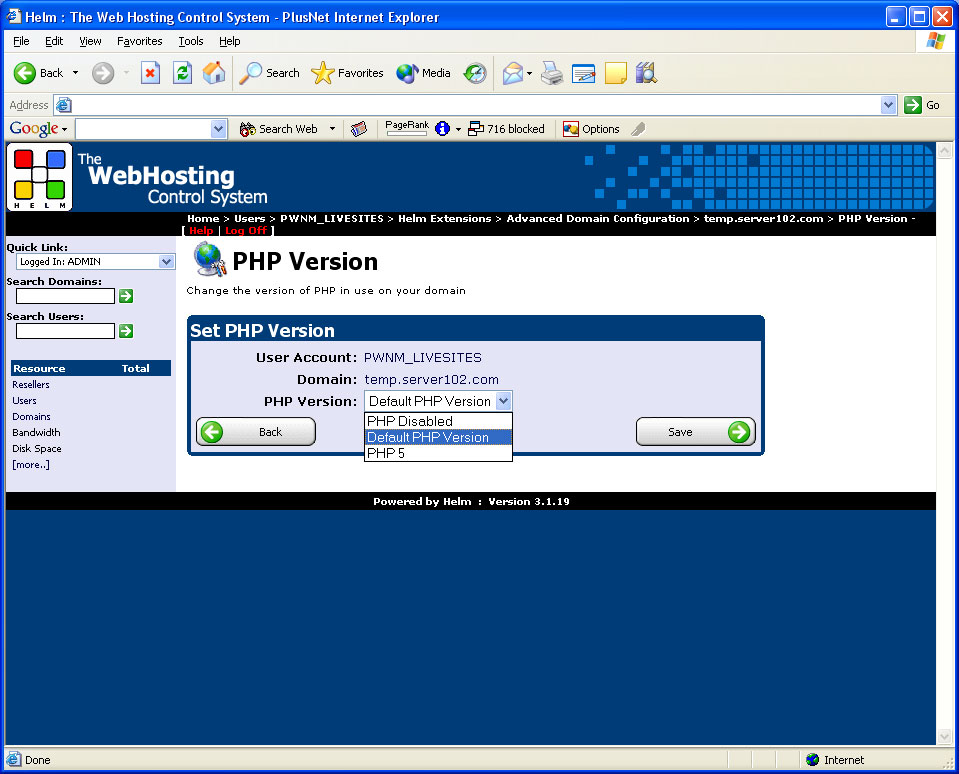Viewport: 959px width, 774px height.
Task: Select PHP Disabled option
Action: click(x=438, y=421)
